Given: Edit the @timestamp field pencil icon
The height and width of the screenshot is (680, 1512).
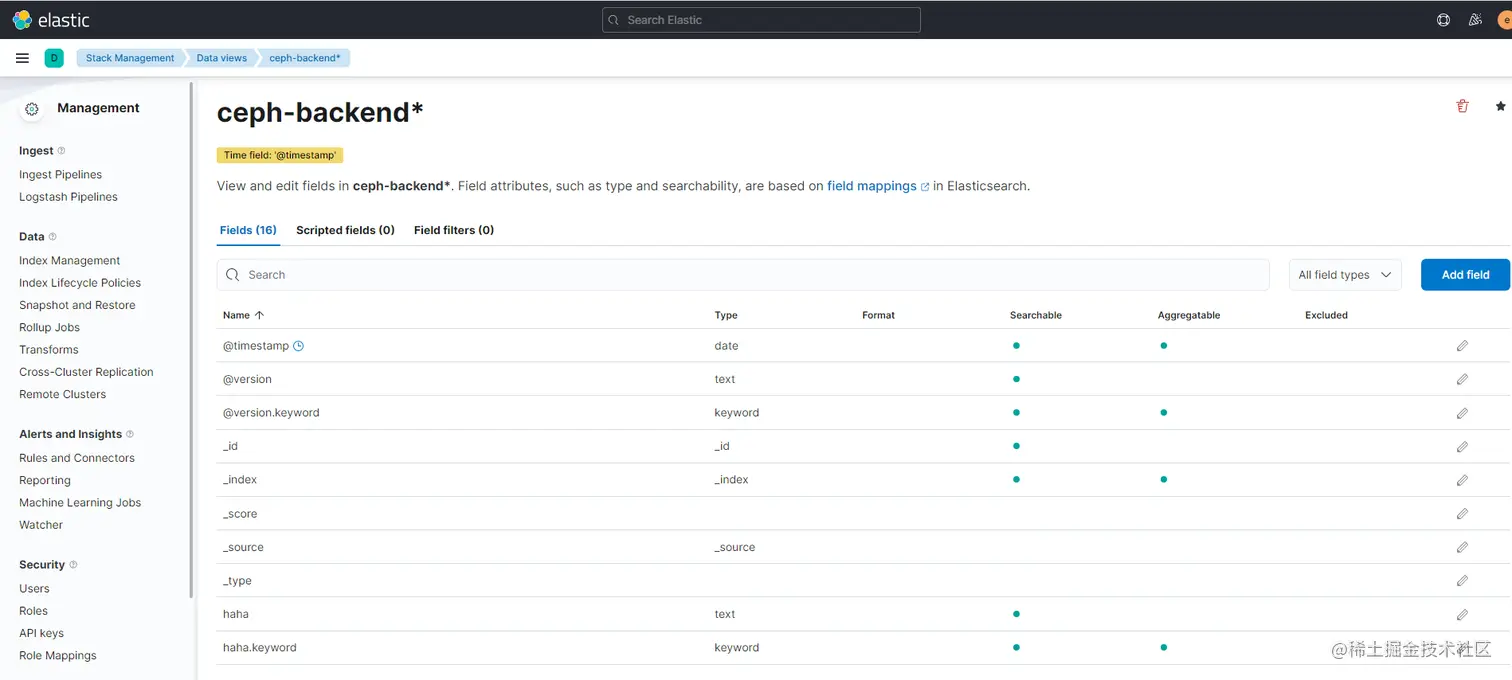Looking at the screenshot, I should pos(1462,346).
